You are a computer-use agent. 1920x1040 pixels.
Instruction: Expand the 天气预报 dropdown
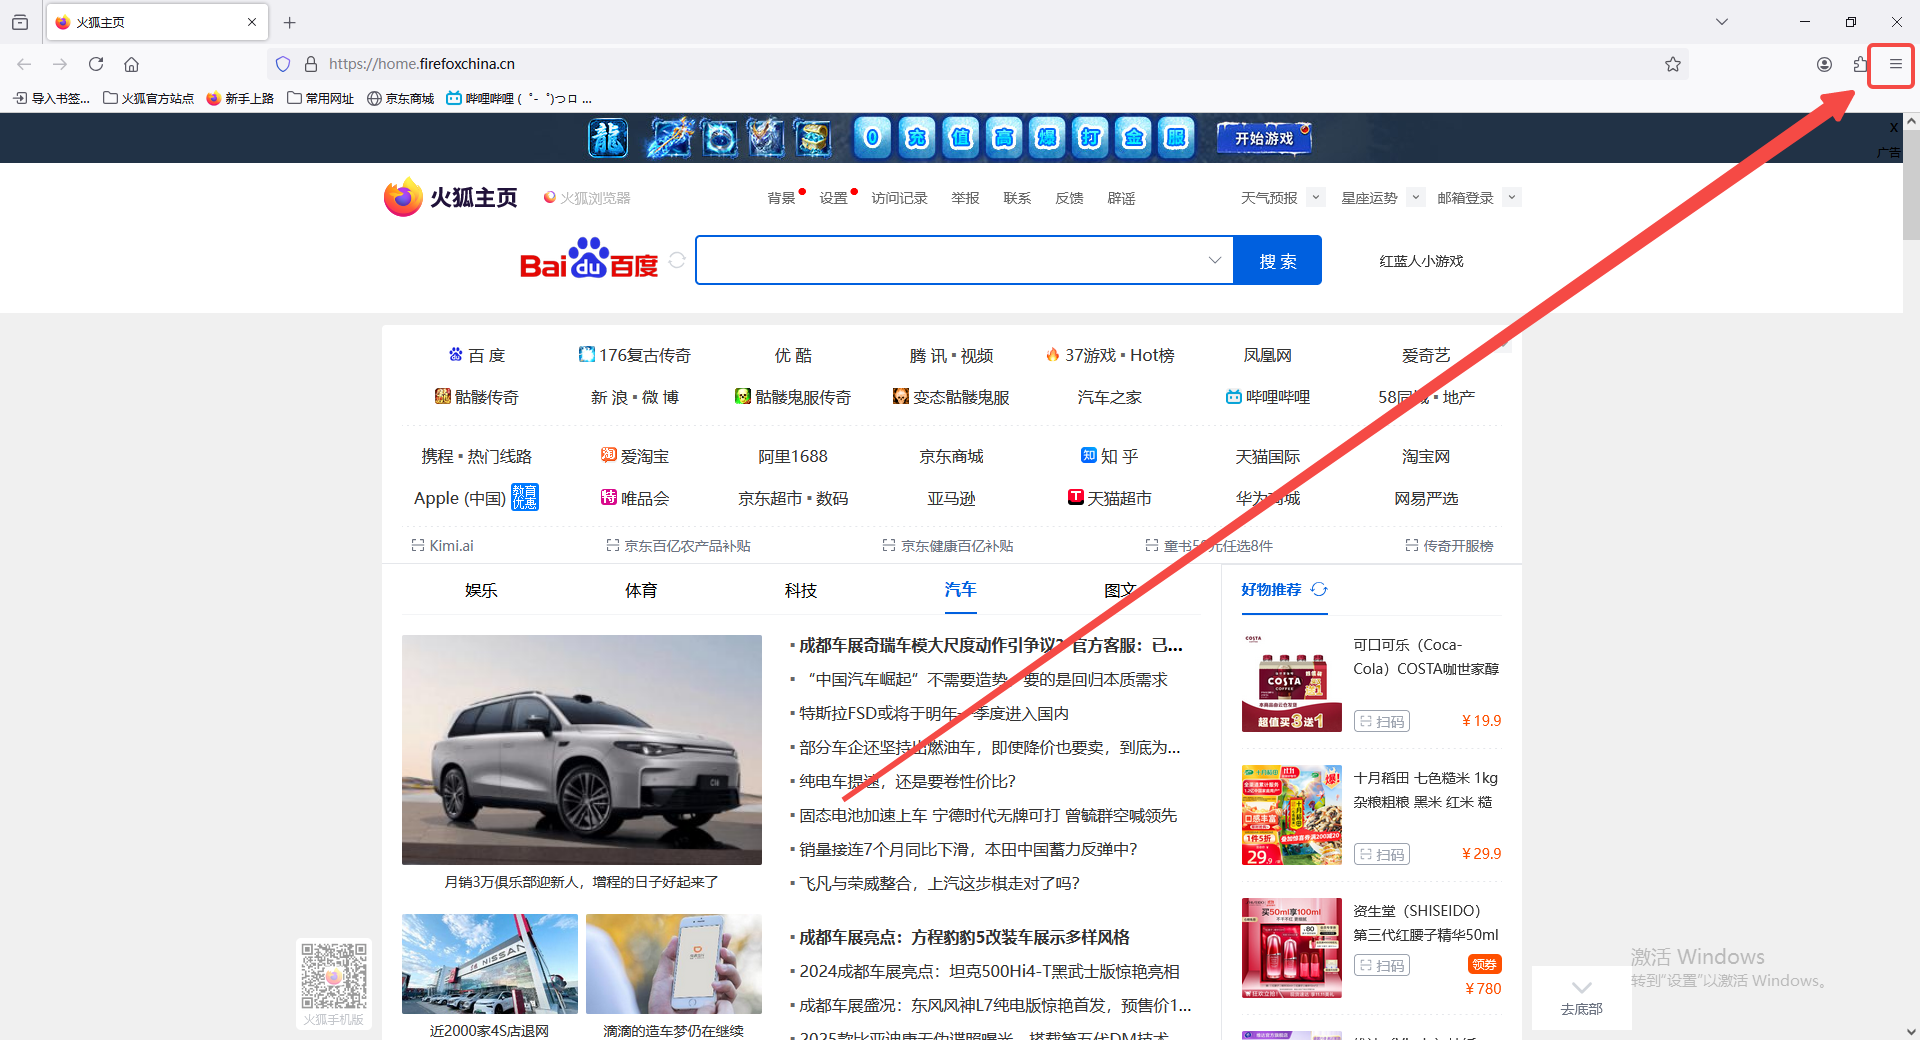1316,197
